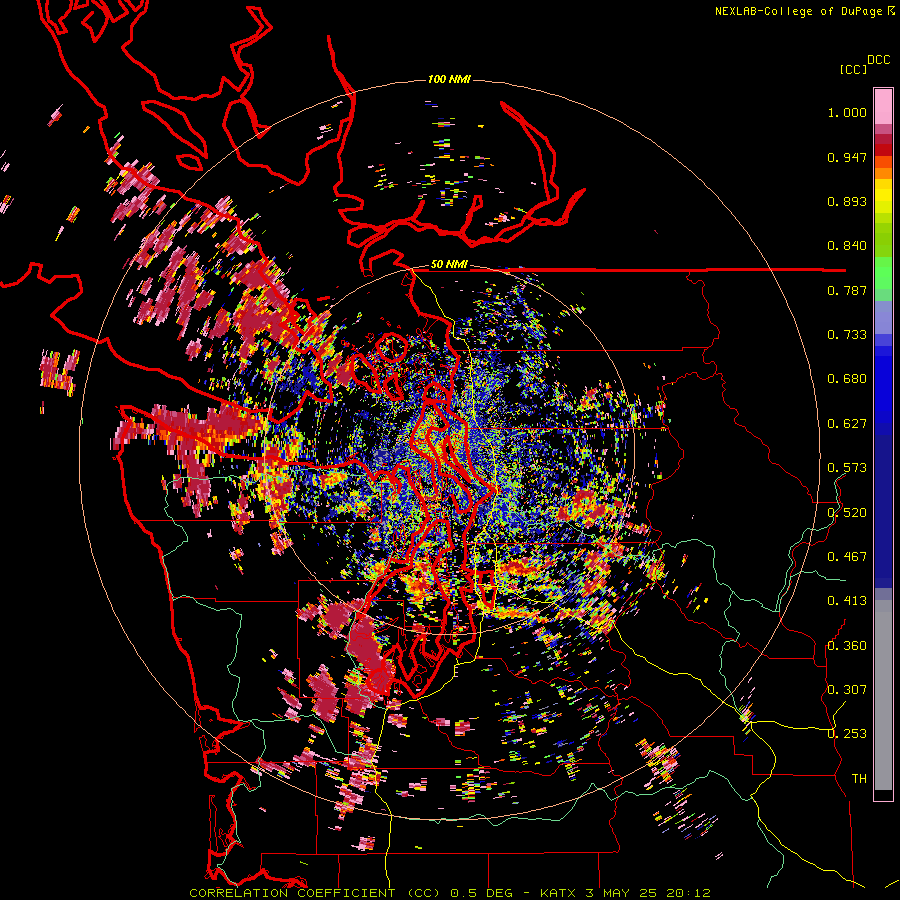
Task: Click the 0.360 value on the scale
Action: (847, 645)
